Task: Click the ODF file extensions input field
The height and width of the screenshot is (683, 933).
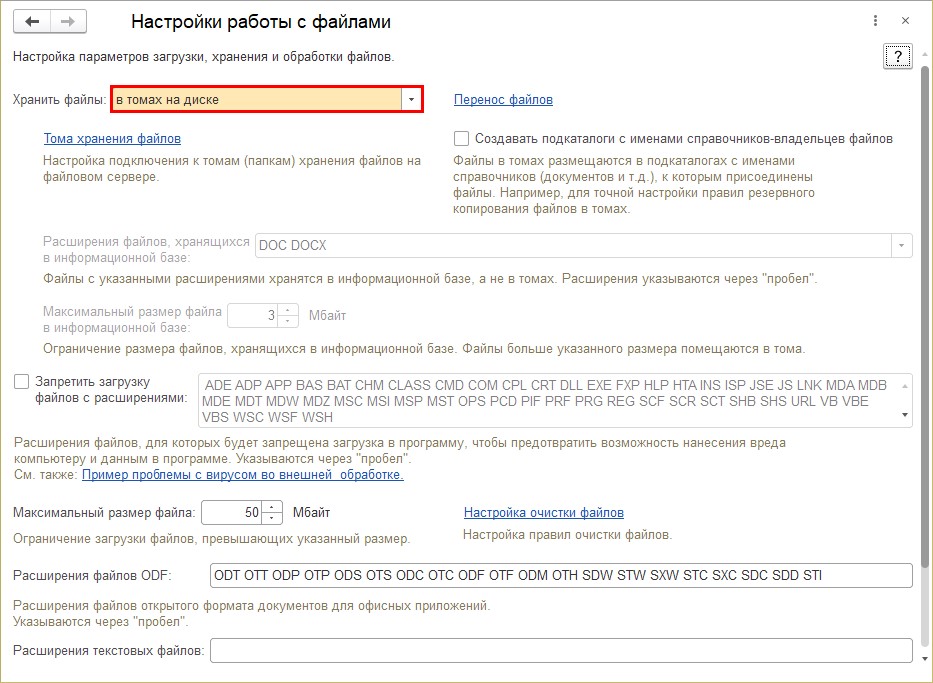Action: coord(561,575)
